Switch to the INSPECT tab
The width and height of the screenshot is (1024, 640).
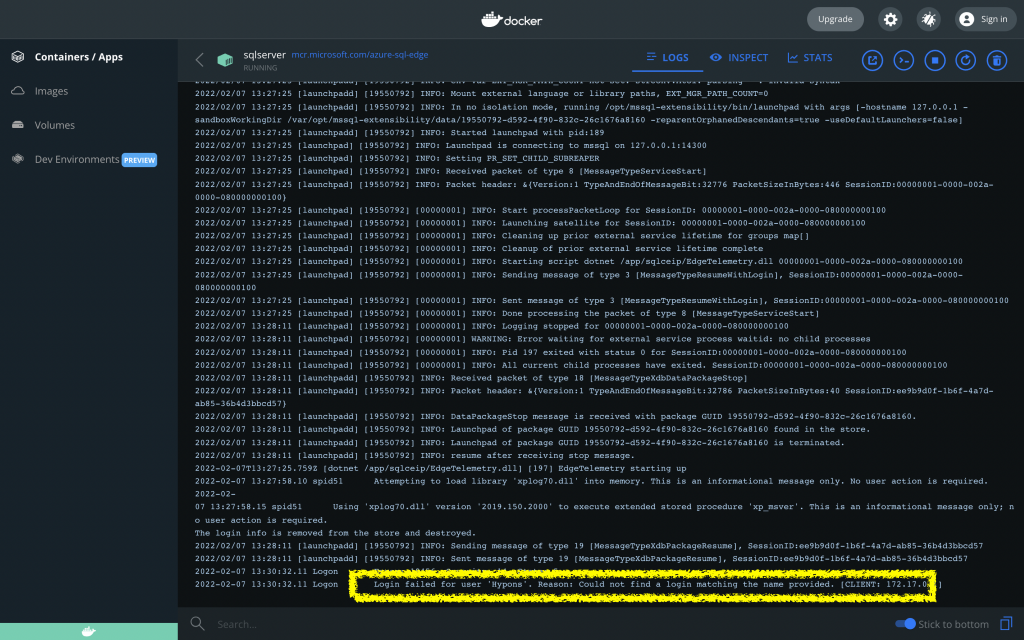click(x=739, y=57)
